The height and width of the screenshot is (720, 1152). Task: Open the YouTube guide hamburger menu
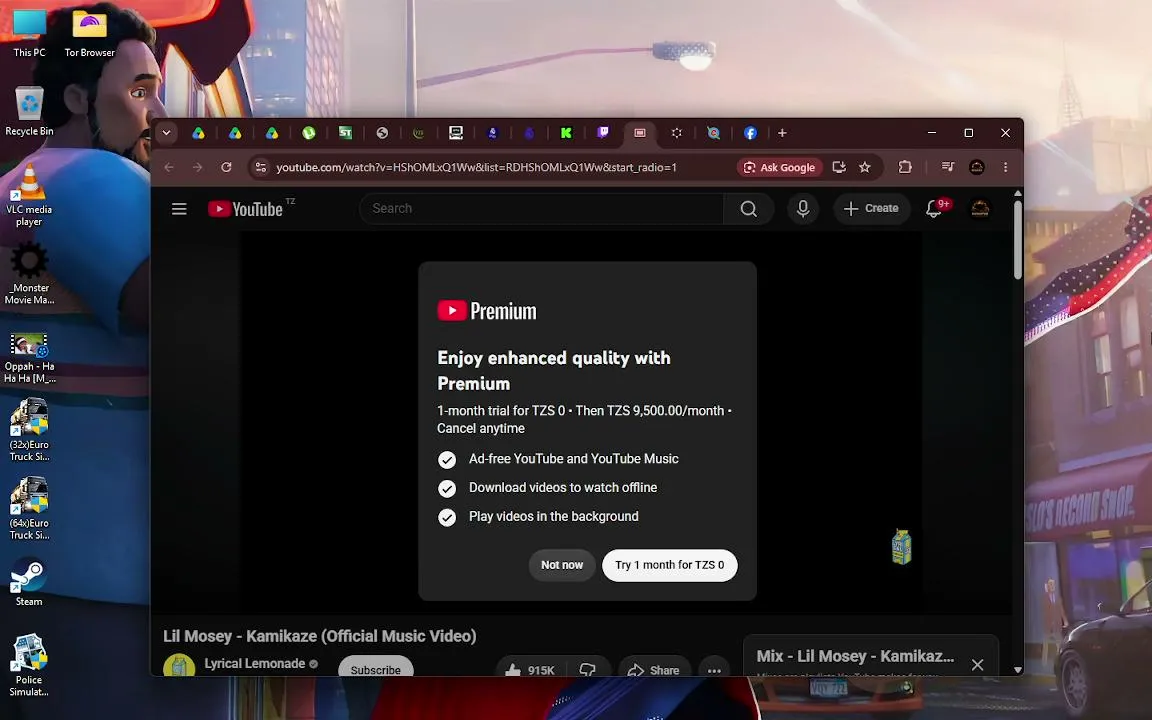tap(179, 209)
